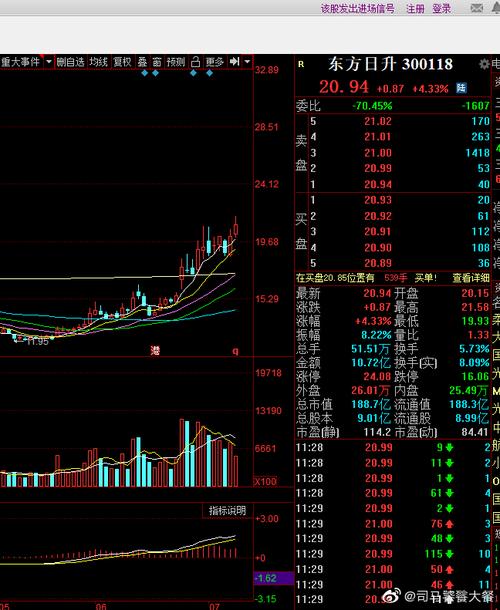Click the 港 marker on the candlestick chart
The image size is (500, 610).
click(155, 351)
